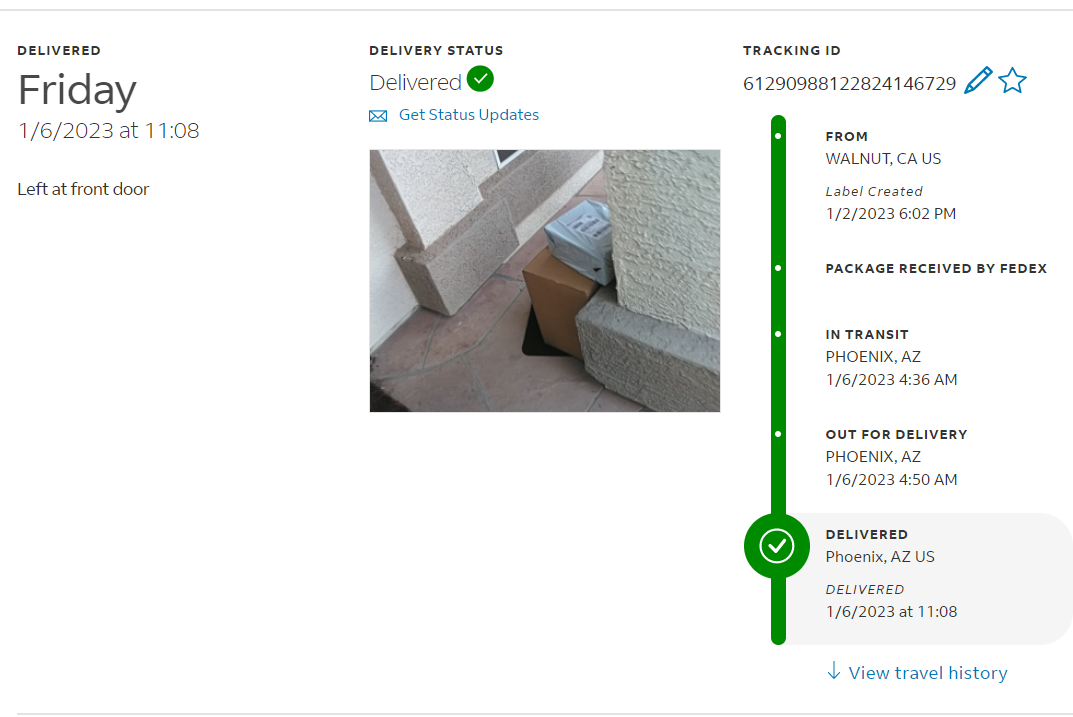Click the Left at front door text
This screenshot has width=1073, height=717.
(x=83, y=189)
